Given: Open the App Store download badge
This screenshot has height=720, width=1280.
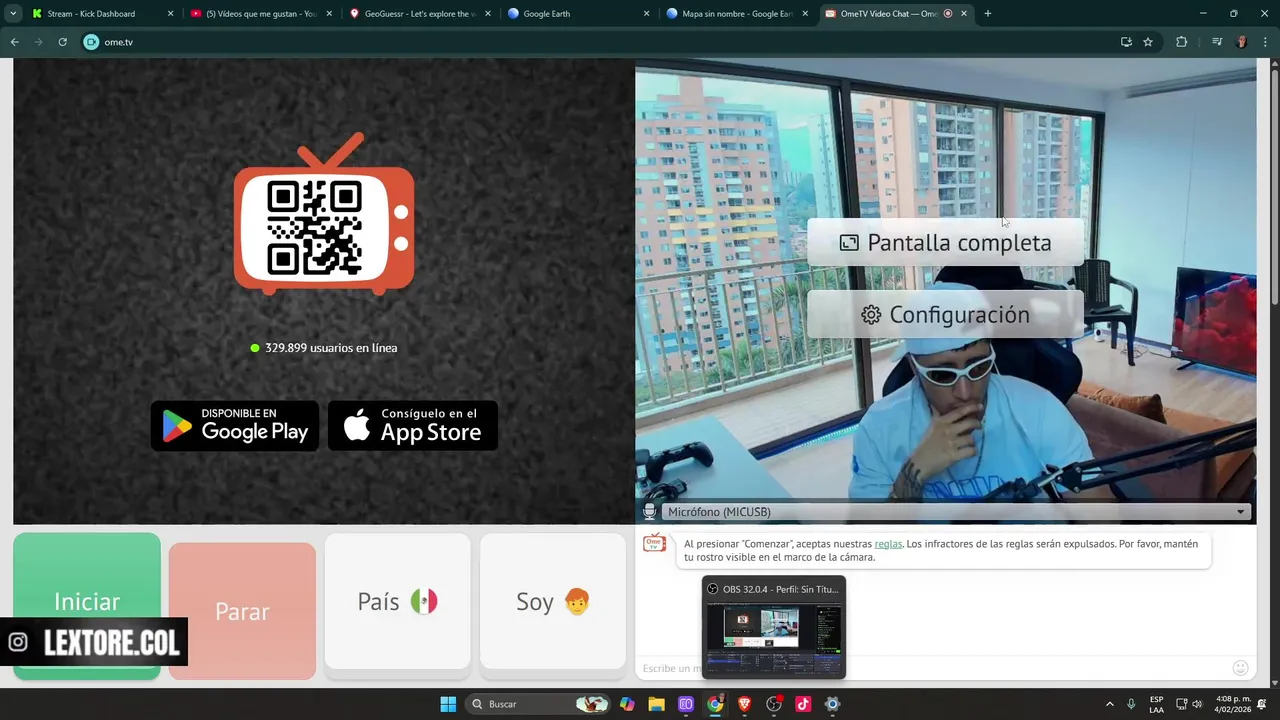Looking at the screenshot, I should (413, 426).
